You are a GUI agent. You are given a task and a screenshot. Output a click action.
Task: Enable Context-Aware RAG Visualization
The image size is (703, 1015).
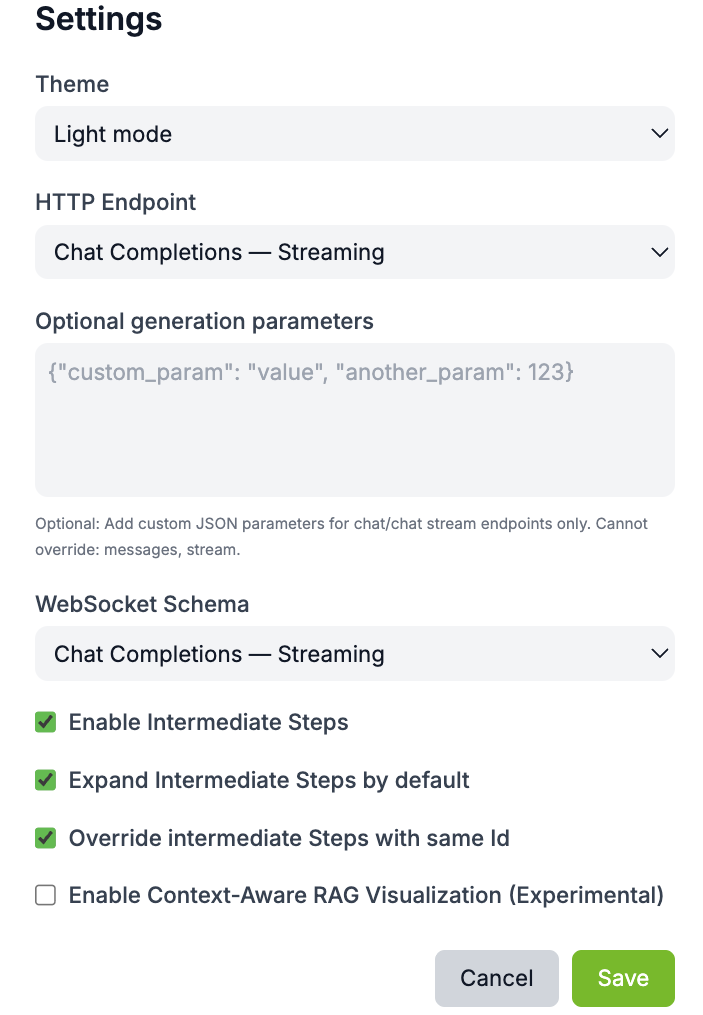[x=45, y=895]
